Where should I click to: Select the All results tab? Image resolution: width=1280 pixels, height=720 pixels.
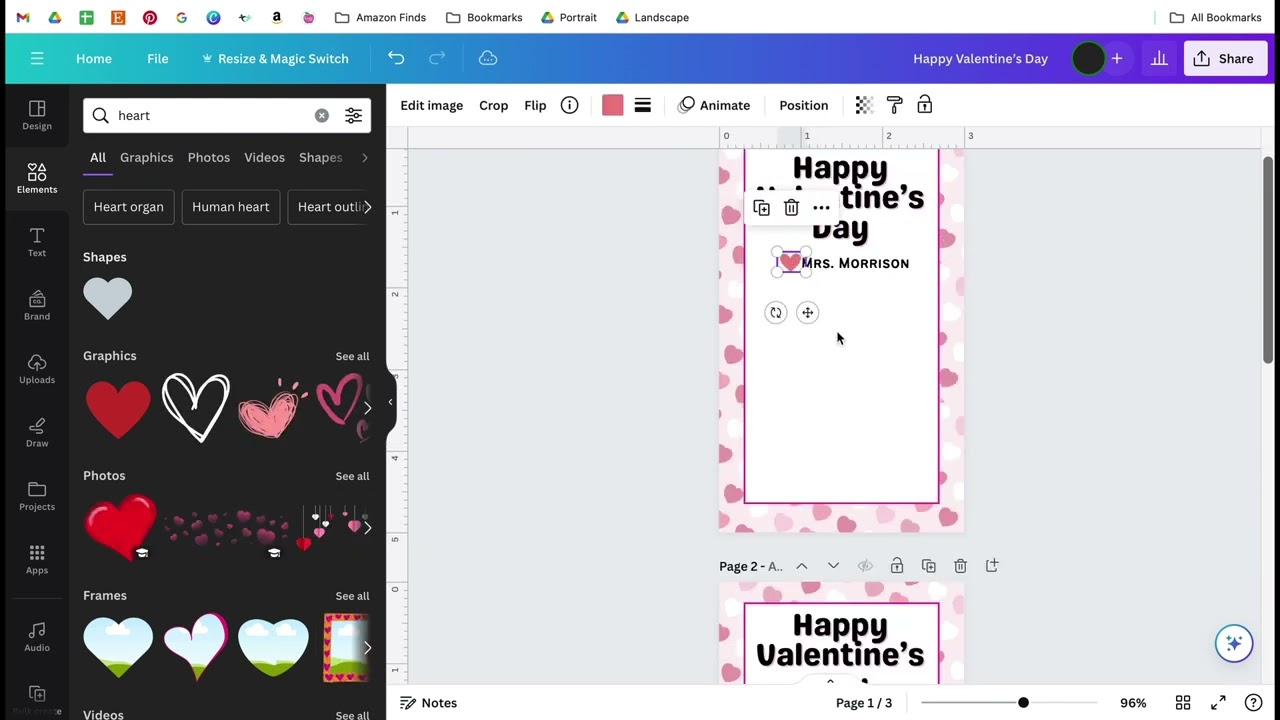point(97,157)
